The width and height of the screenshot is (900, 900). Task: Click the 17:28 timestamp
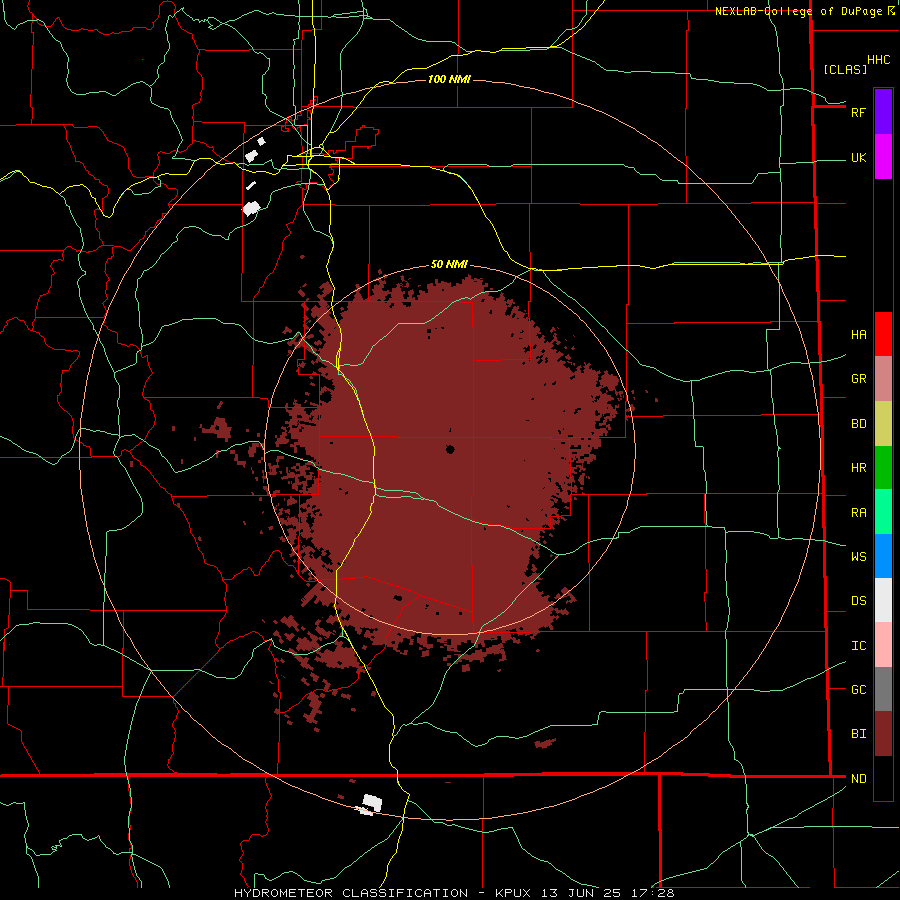[x=654, y=893]
